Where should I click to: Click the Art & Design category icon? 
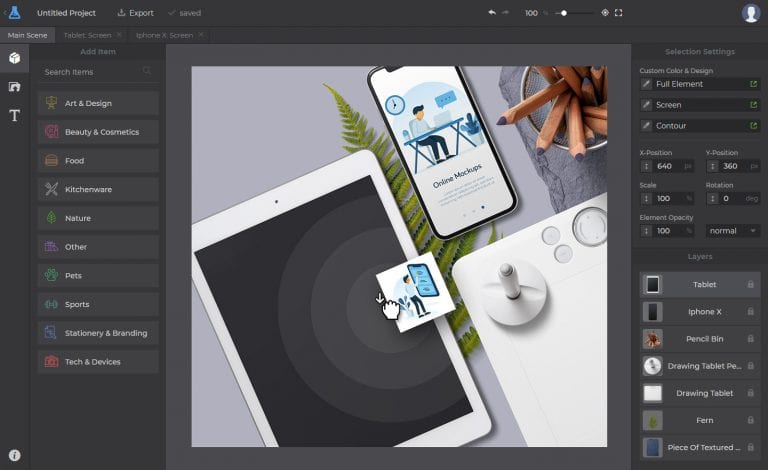(51, 103)
